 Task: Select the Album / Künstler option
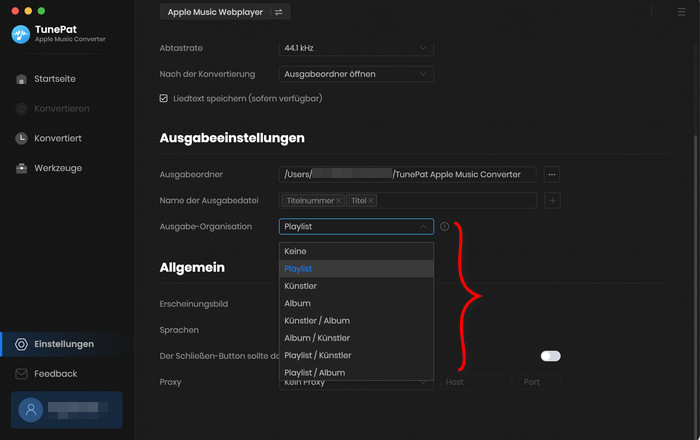pyautogui.click(x=356, y=338)
